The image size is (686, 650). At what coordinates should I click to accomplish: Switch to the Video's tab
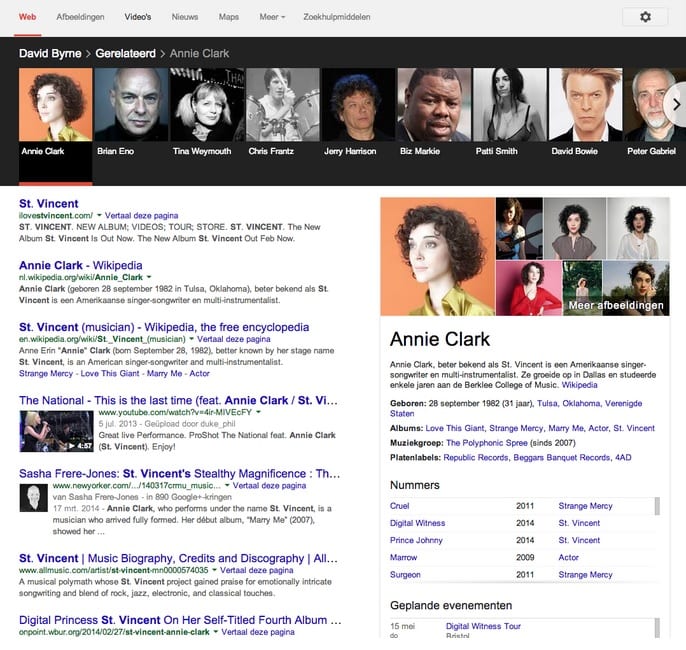pyautogui.click(x=137, y=17)
